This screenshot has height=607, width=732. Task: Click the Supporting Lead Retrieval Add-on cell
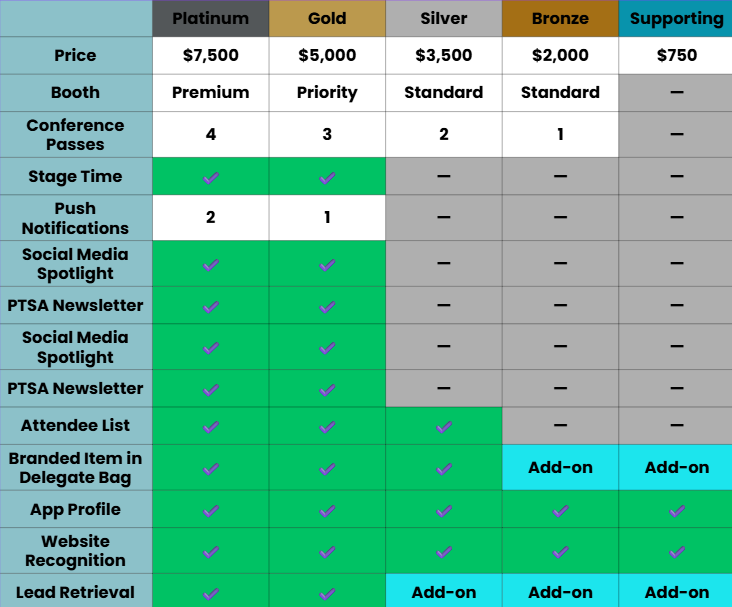coord(676,592)
